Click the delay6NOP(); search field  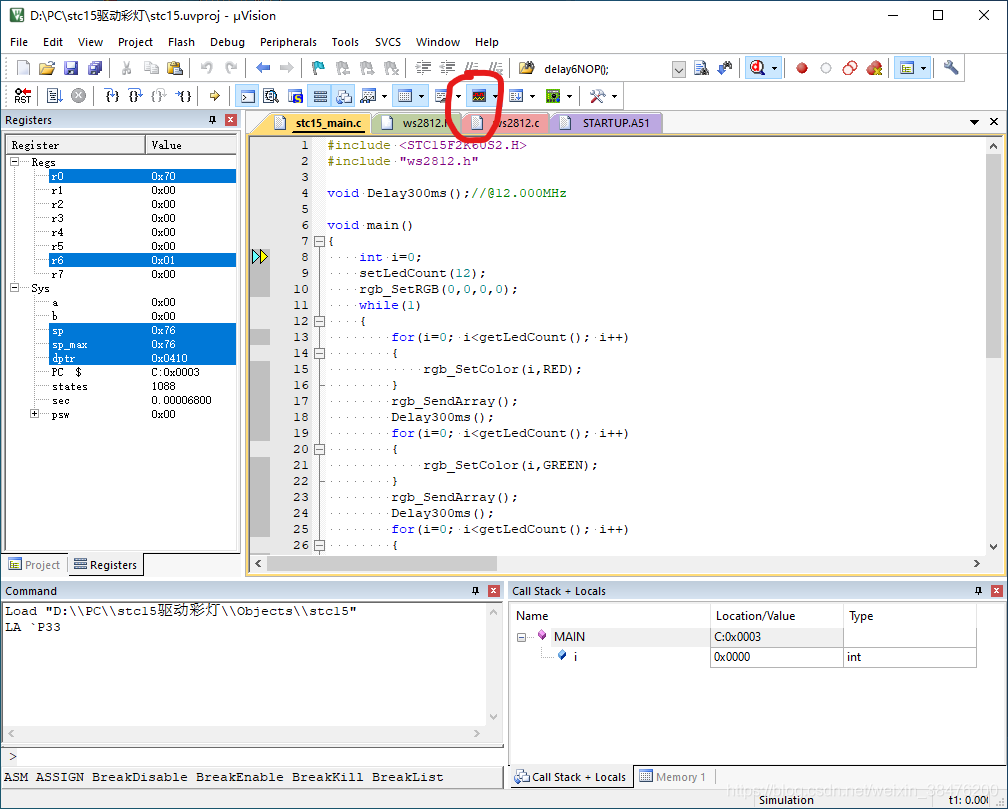pos(606,69)
